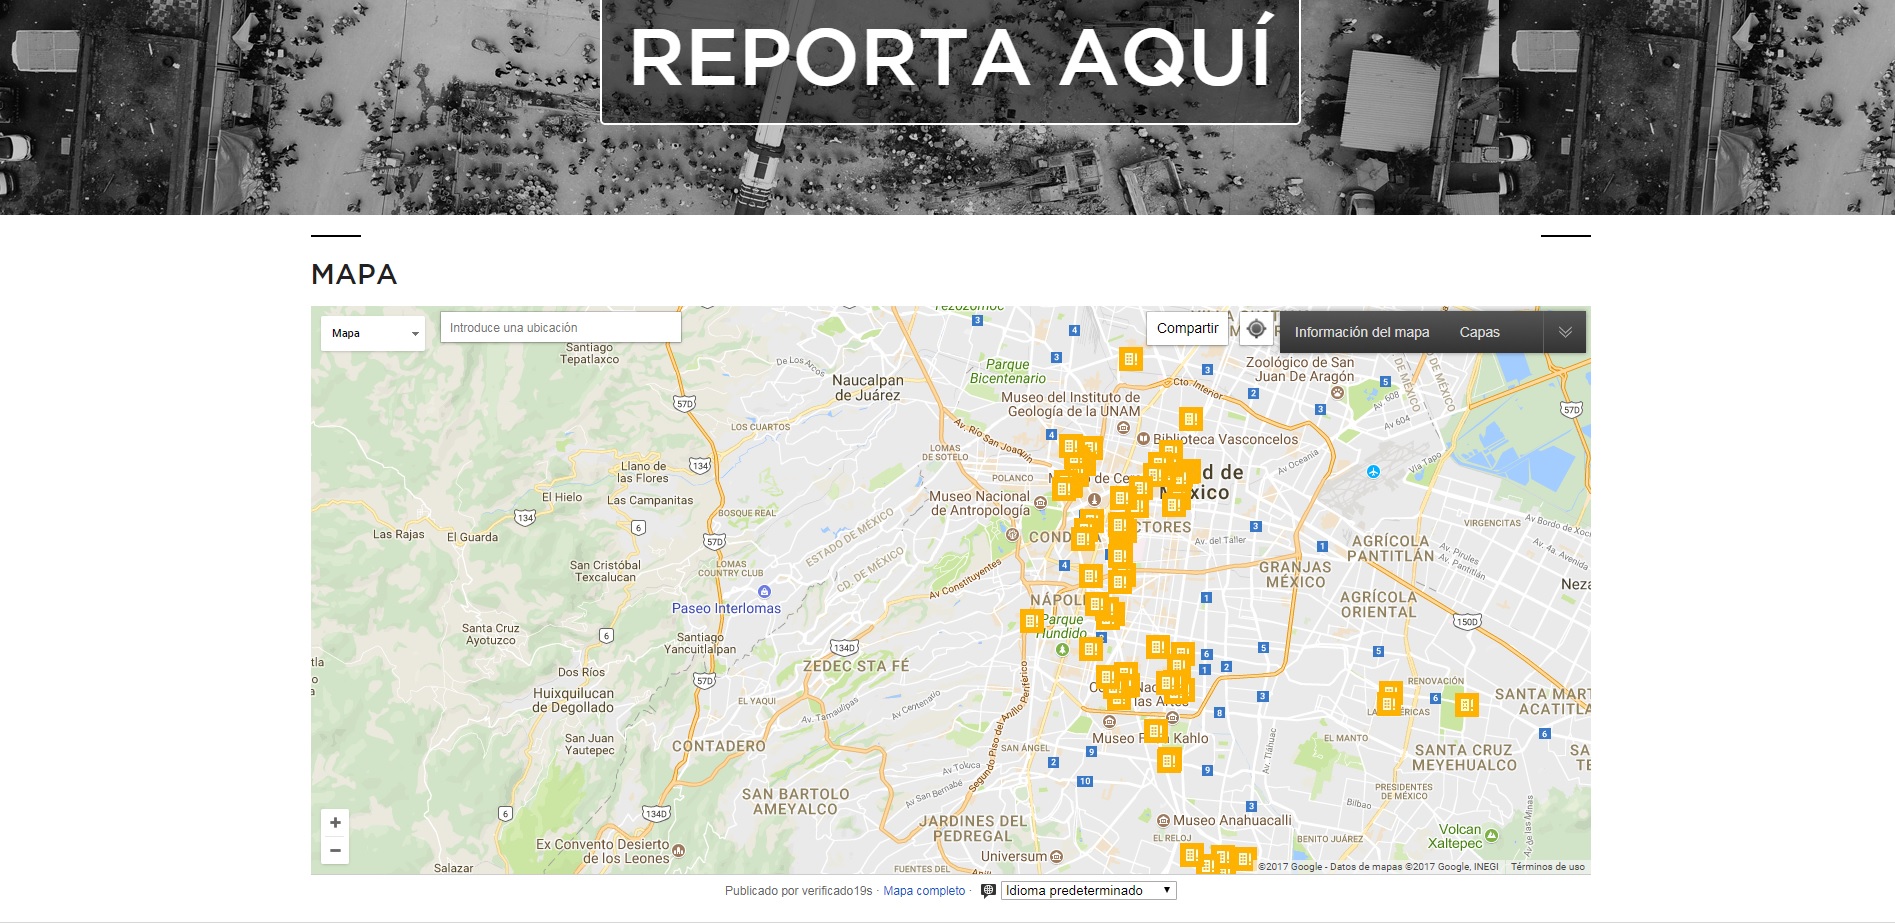The image size is (1895, 923).
Task: Click the yellow marker near Zoológico de San Juan
Action: click(1190, 419)
